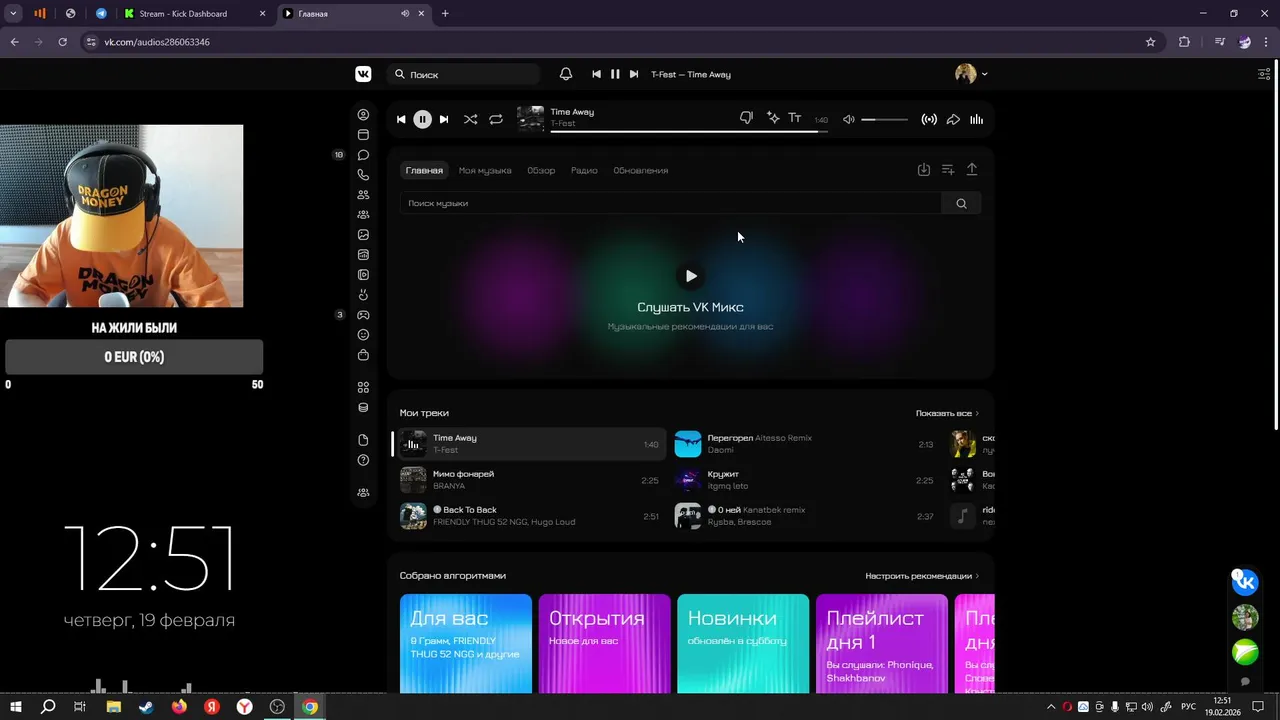This screenshot has height=720, width=1280.
Task: Select the 'Главная' music tab
Action: [x=424, y=170]
